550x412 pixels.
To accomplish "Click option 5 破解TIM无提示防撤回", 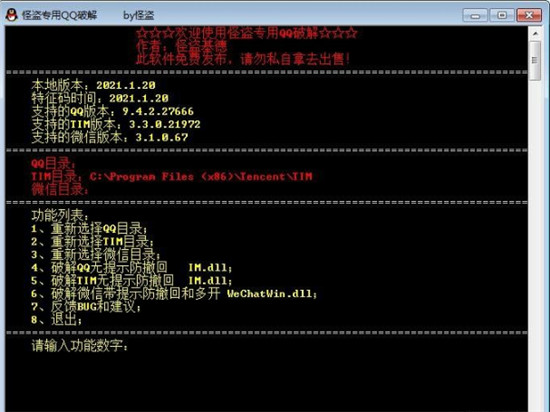I will 132,281.
